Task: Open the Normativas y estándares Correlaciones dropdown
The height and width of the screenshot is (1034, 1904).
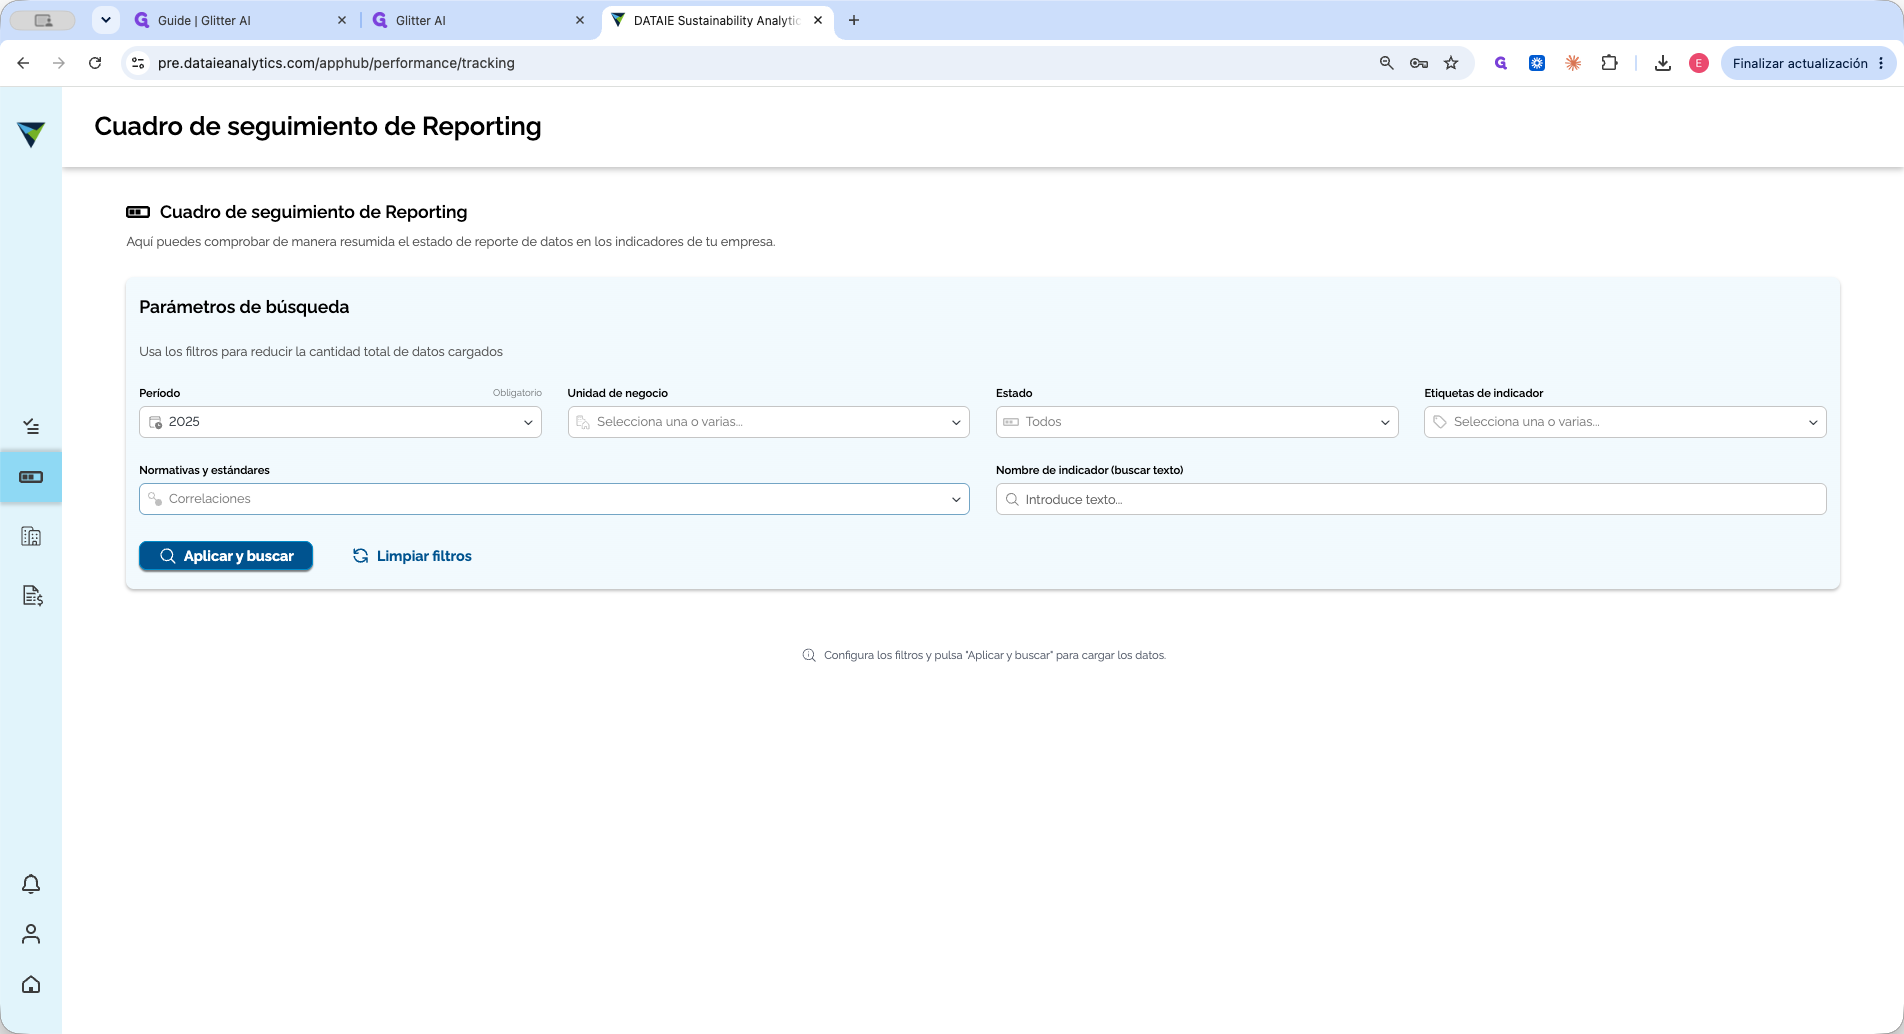Action: point(554,499)
